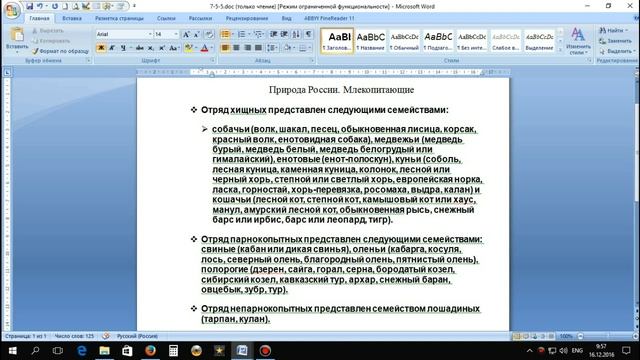Apply the Обычный normal style
This screenshot has width=640, height=360.
click(404, 41)
